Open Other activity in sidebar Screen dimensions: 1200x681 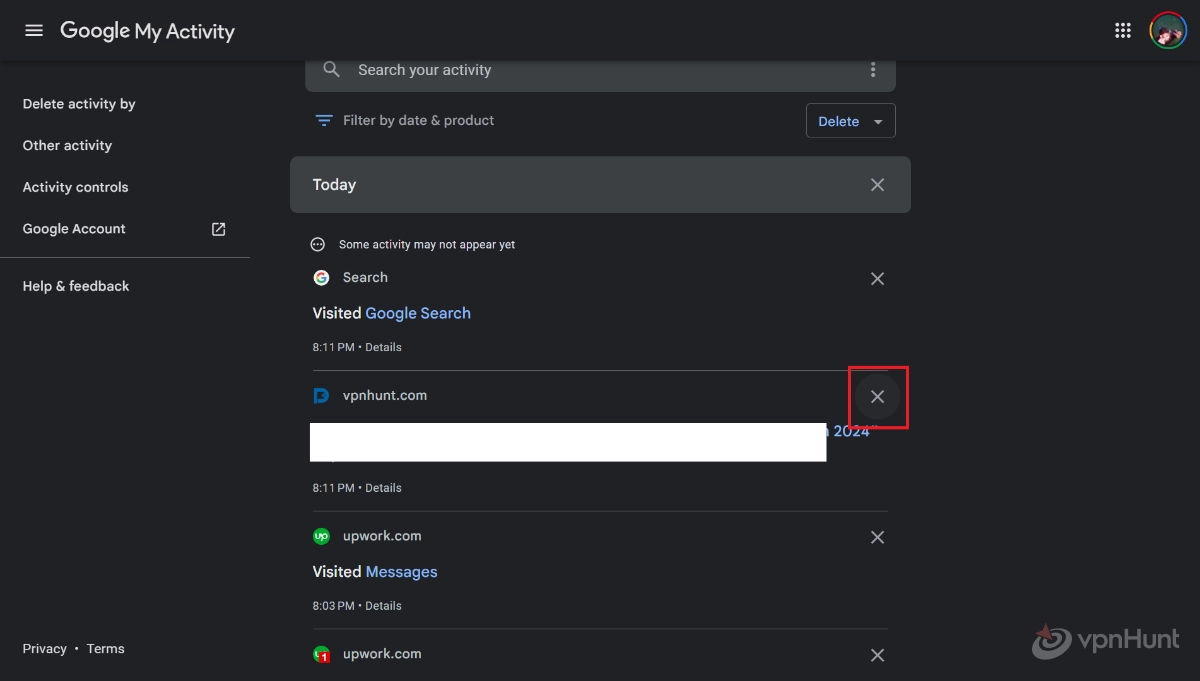67,146
